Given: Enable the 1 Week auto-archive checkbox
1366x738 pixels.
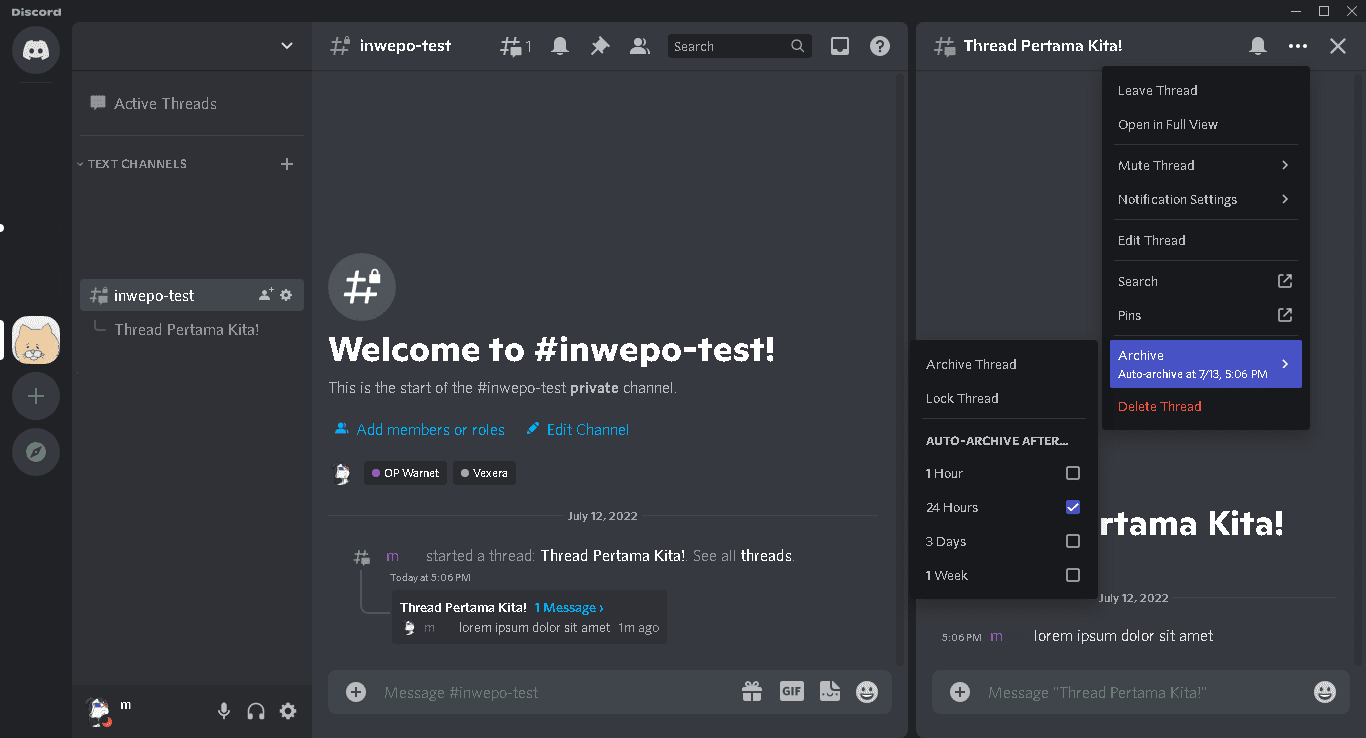Looking at the screenshot, I should click(x=1073, y=575).
